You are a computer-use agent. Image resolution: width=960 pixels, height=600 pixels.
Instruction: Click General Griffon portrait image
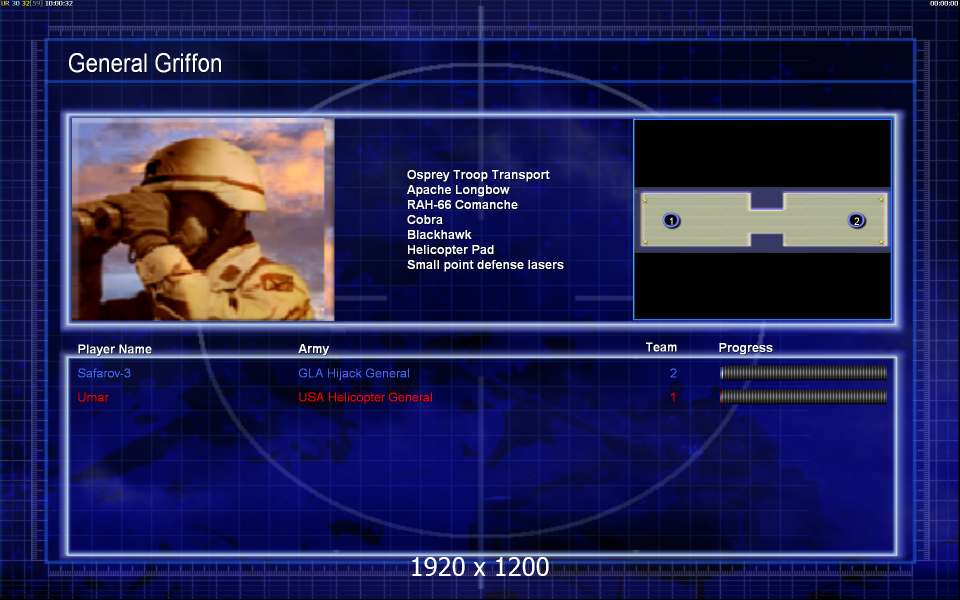(203, 219)
